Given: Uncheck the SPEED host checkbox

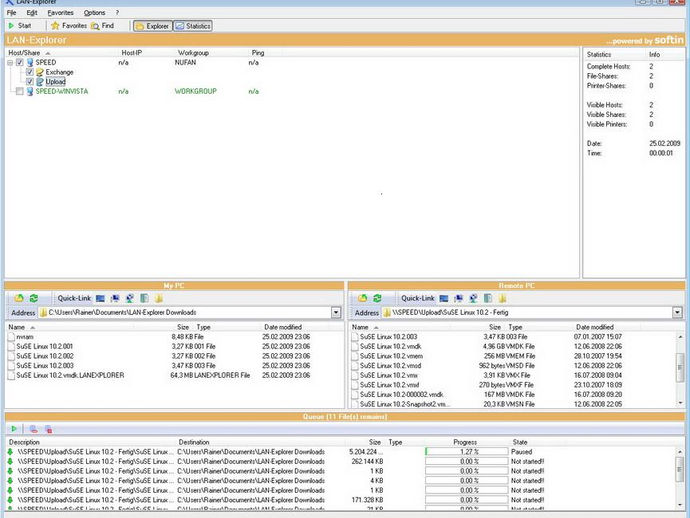Looking at the screenshot, I should [19, 62].
